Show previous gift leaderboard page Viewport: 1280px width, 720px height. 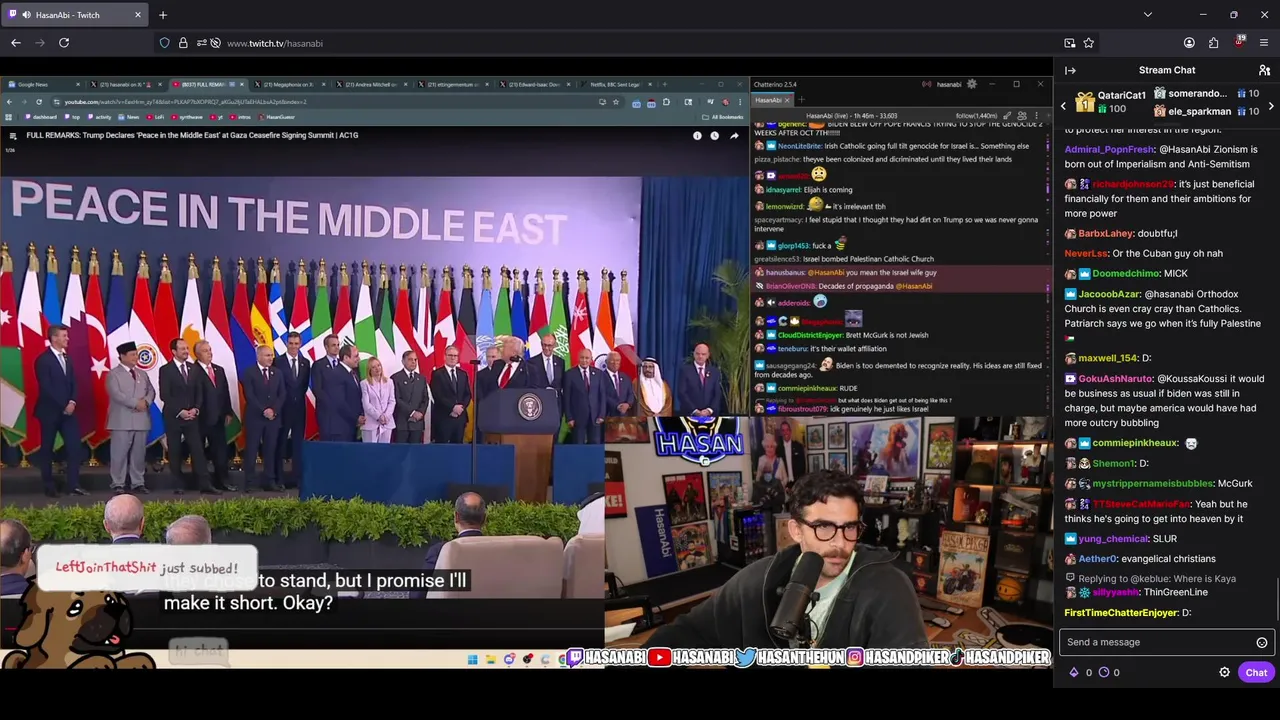click(x=1064, y=104)
